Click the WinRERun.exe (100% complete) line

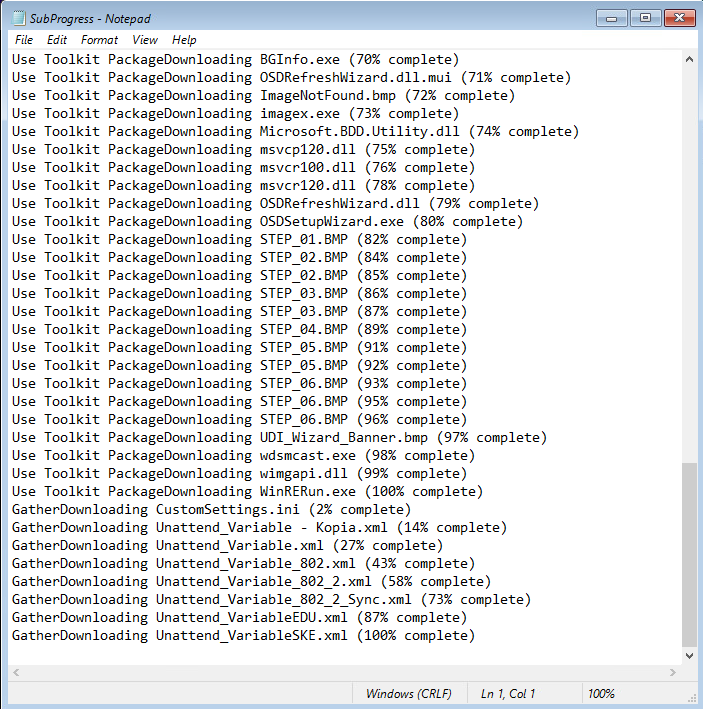(248, 492)
